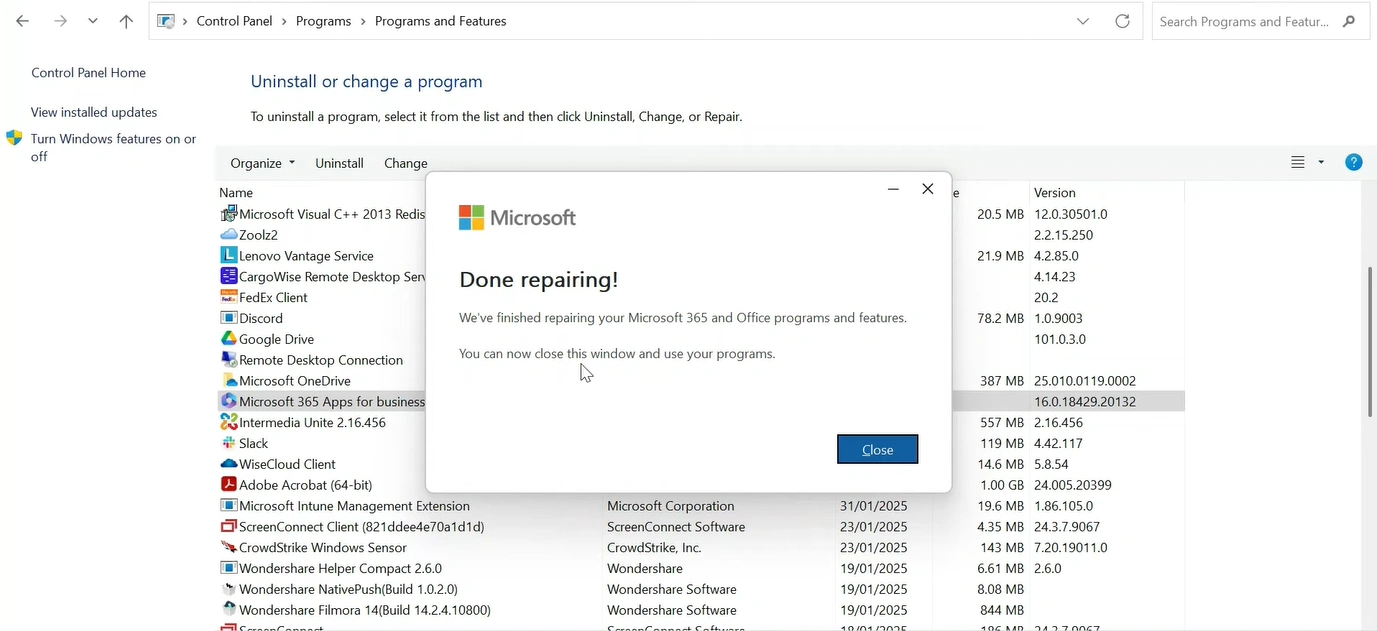Click the Google Drive icon in list

coord(228,339)
